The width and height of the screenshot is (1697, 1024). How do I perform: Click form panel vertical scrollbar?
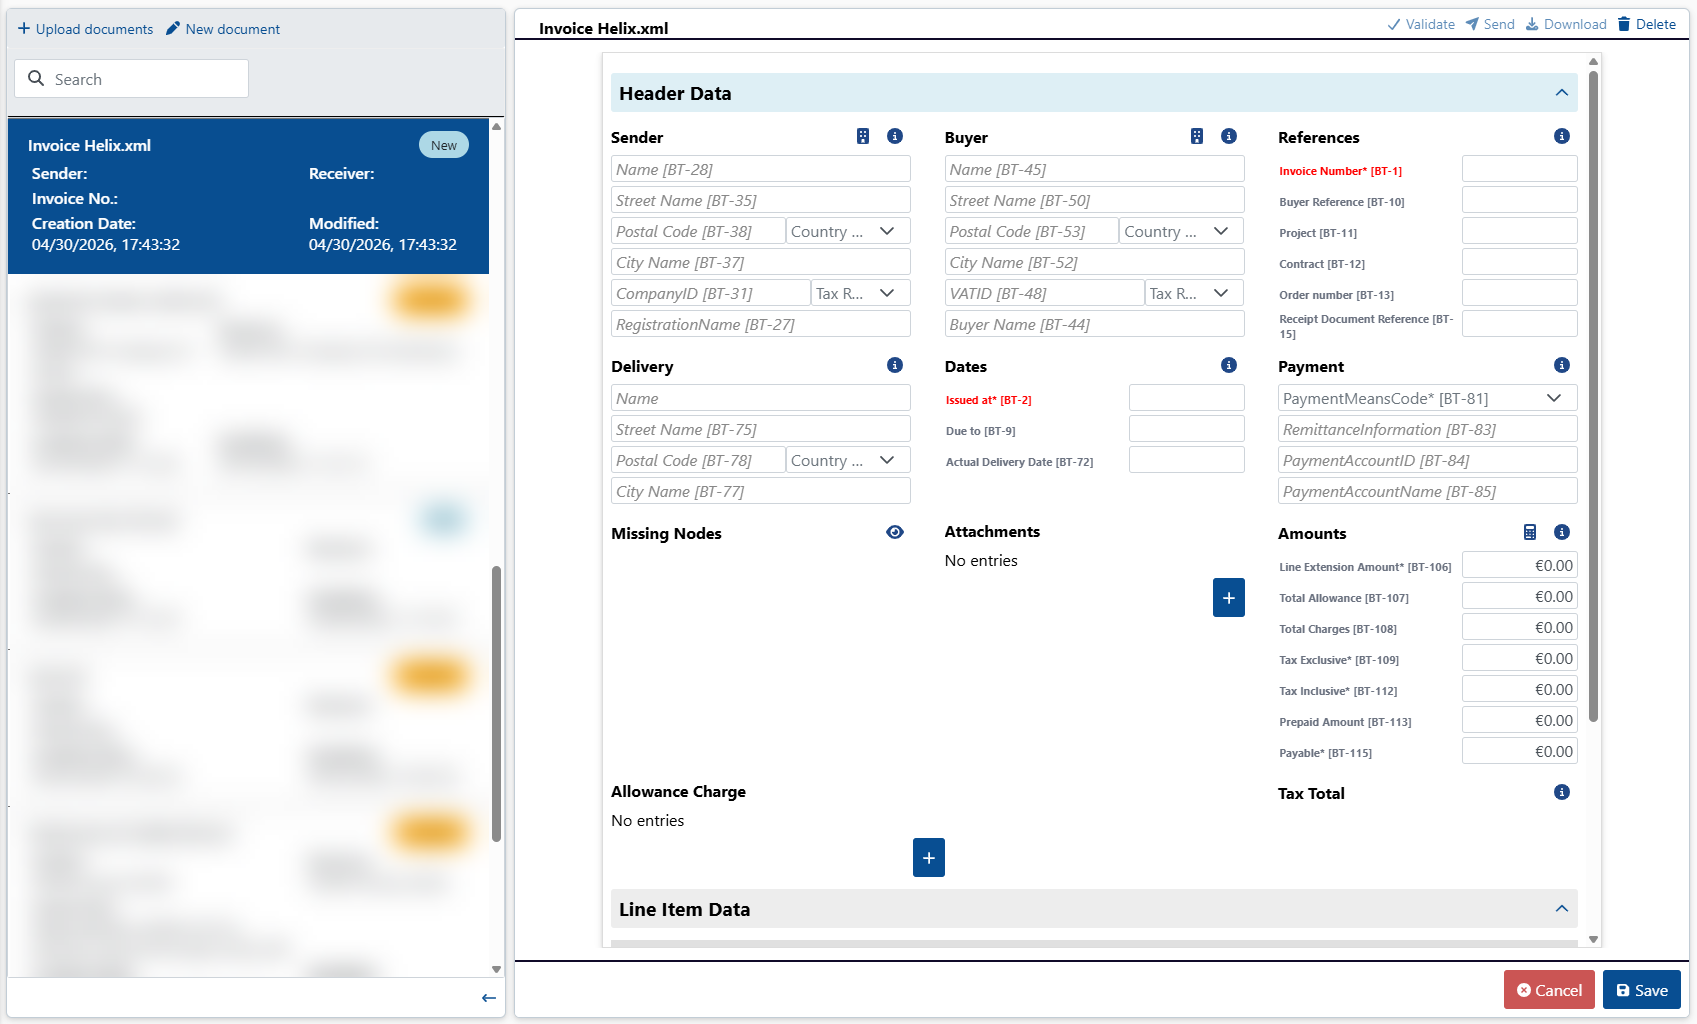[1593, 395]
